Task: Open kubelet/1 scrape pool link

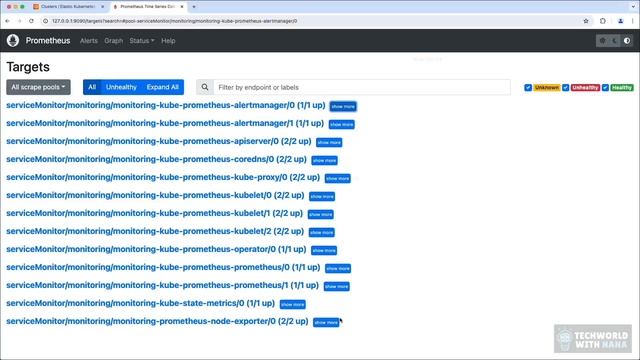Action: [154, 213]
